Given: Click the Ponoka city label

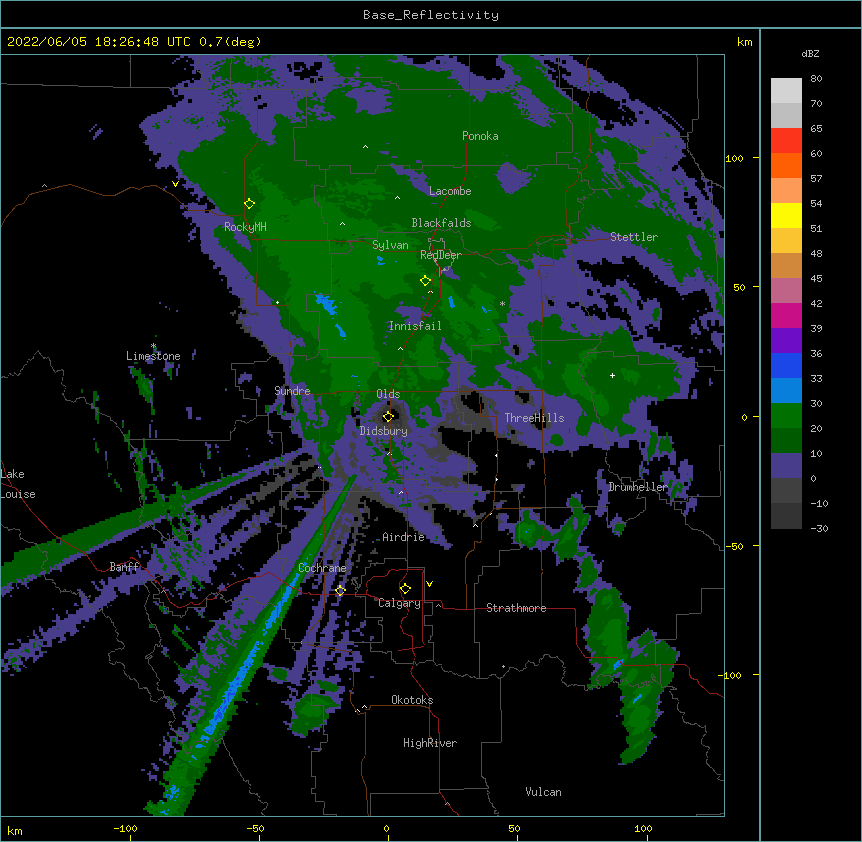Looking at the screenshot, I should (480, 136).
